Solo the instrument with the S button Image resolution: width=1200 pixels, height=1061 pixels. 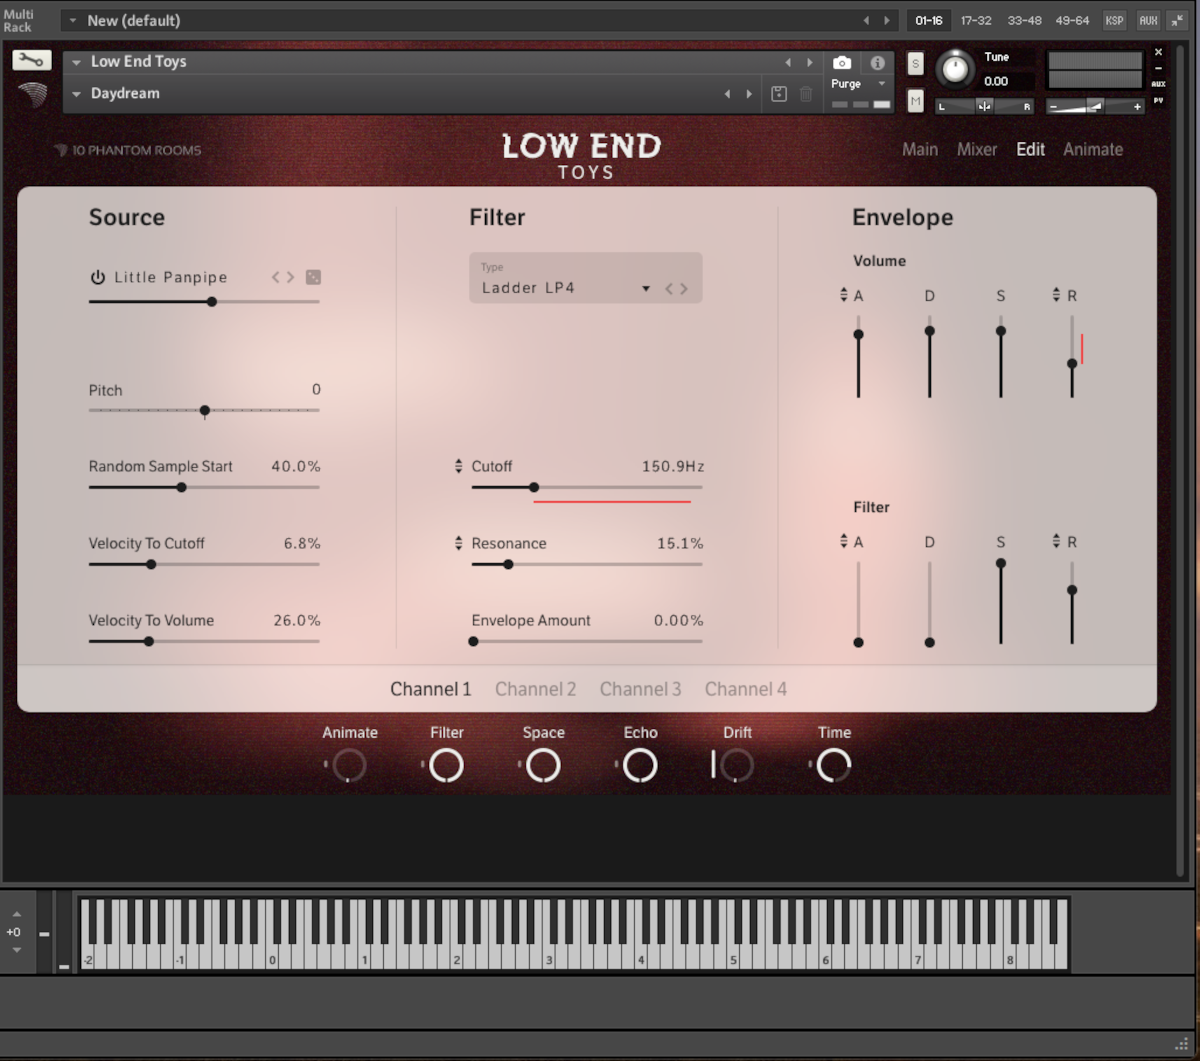[915, 64]
